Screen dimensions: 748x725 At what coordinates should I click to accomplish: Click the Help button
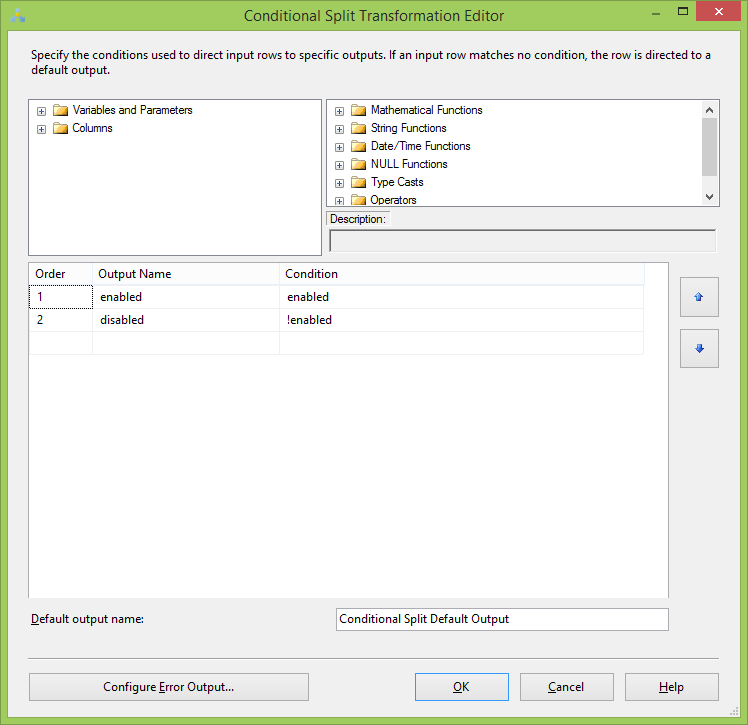coord(672,687)
